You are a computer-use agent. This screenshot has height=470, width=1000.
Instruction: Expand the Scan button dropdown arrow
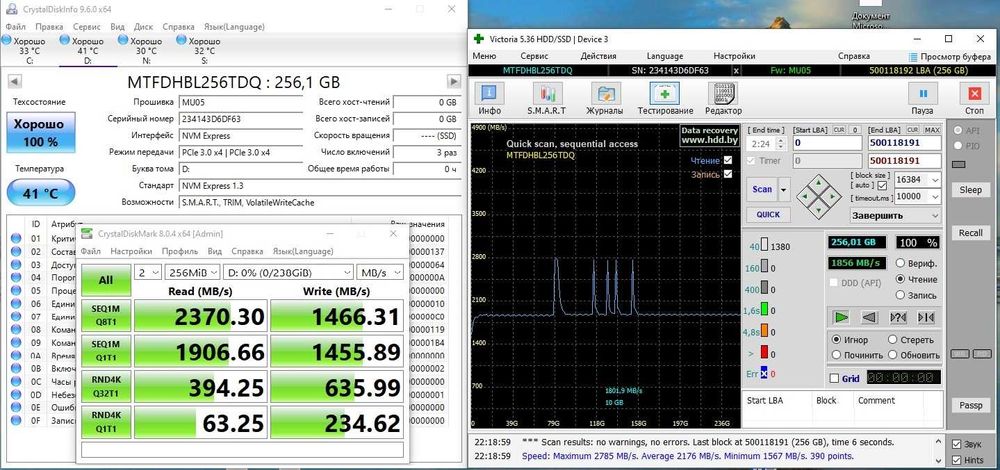784,189
